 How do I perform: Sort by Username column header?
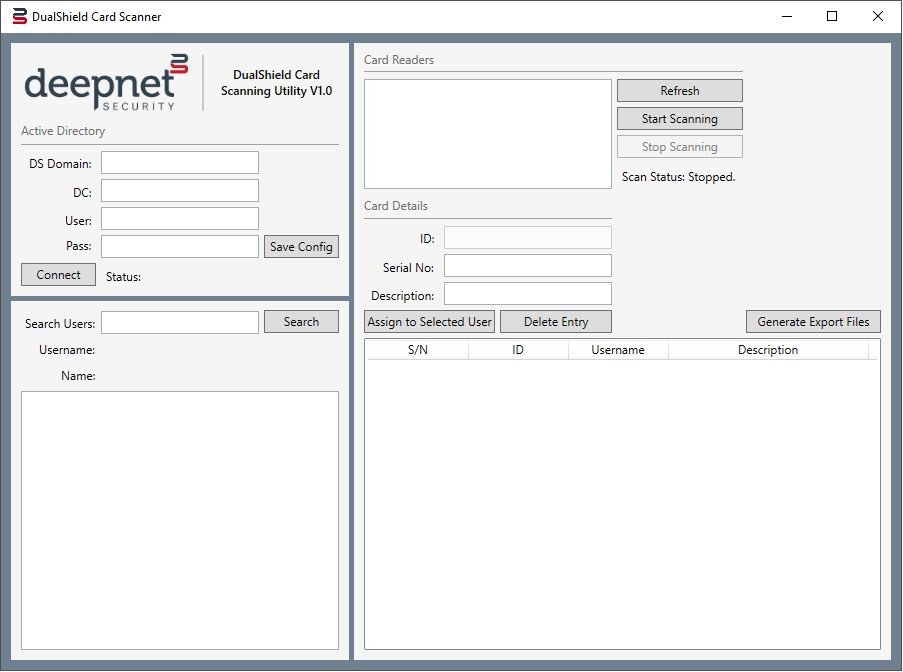point(618,350)
